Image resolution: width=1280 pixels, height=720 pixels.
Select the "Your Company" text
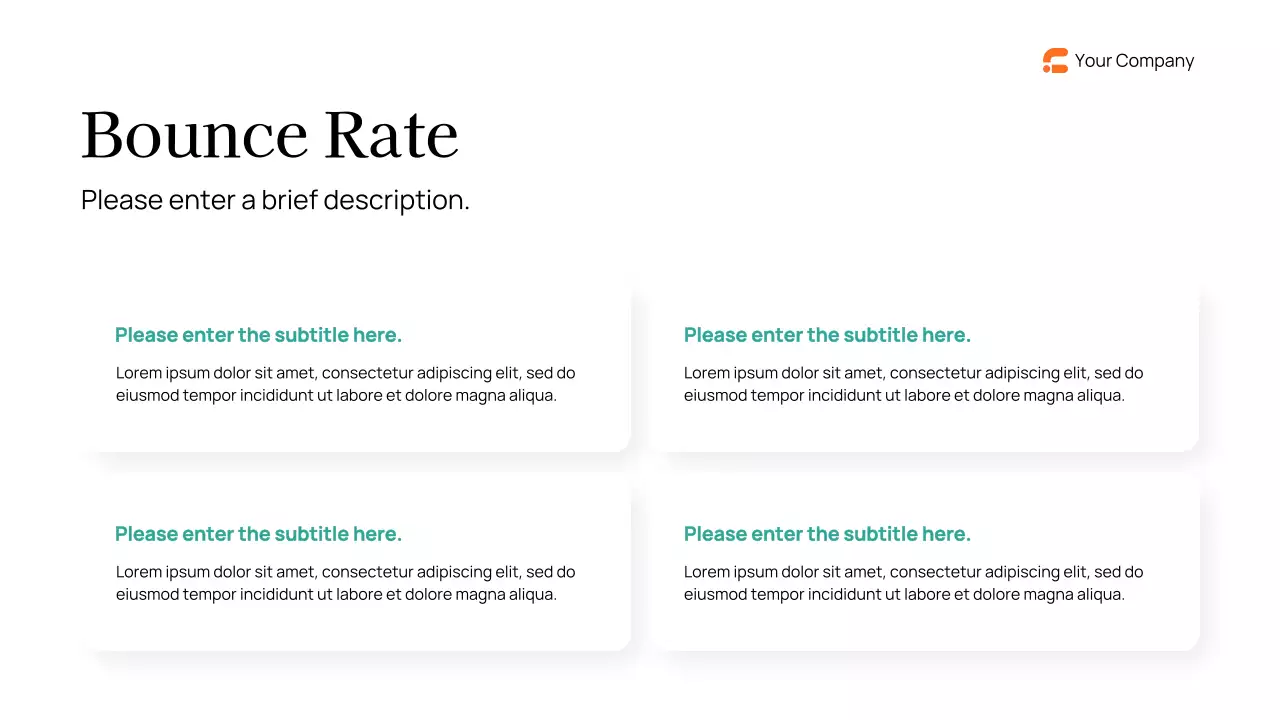click(1134, 61)
